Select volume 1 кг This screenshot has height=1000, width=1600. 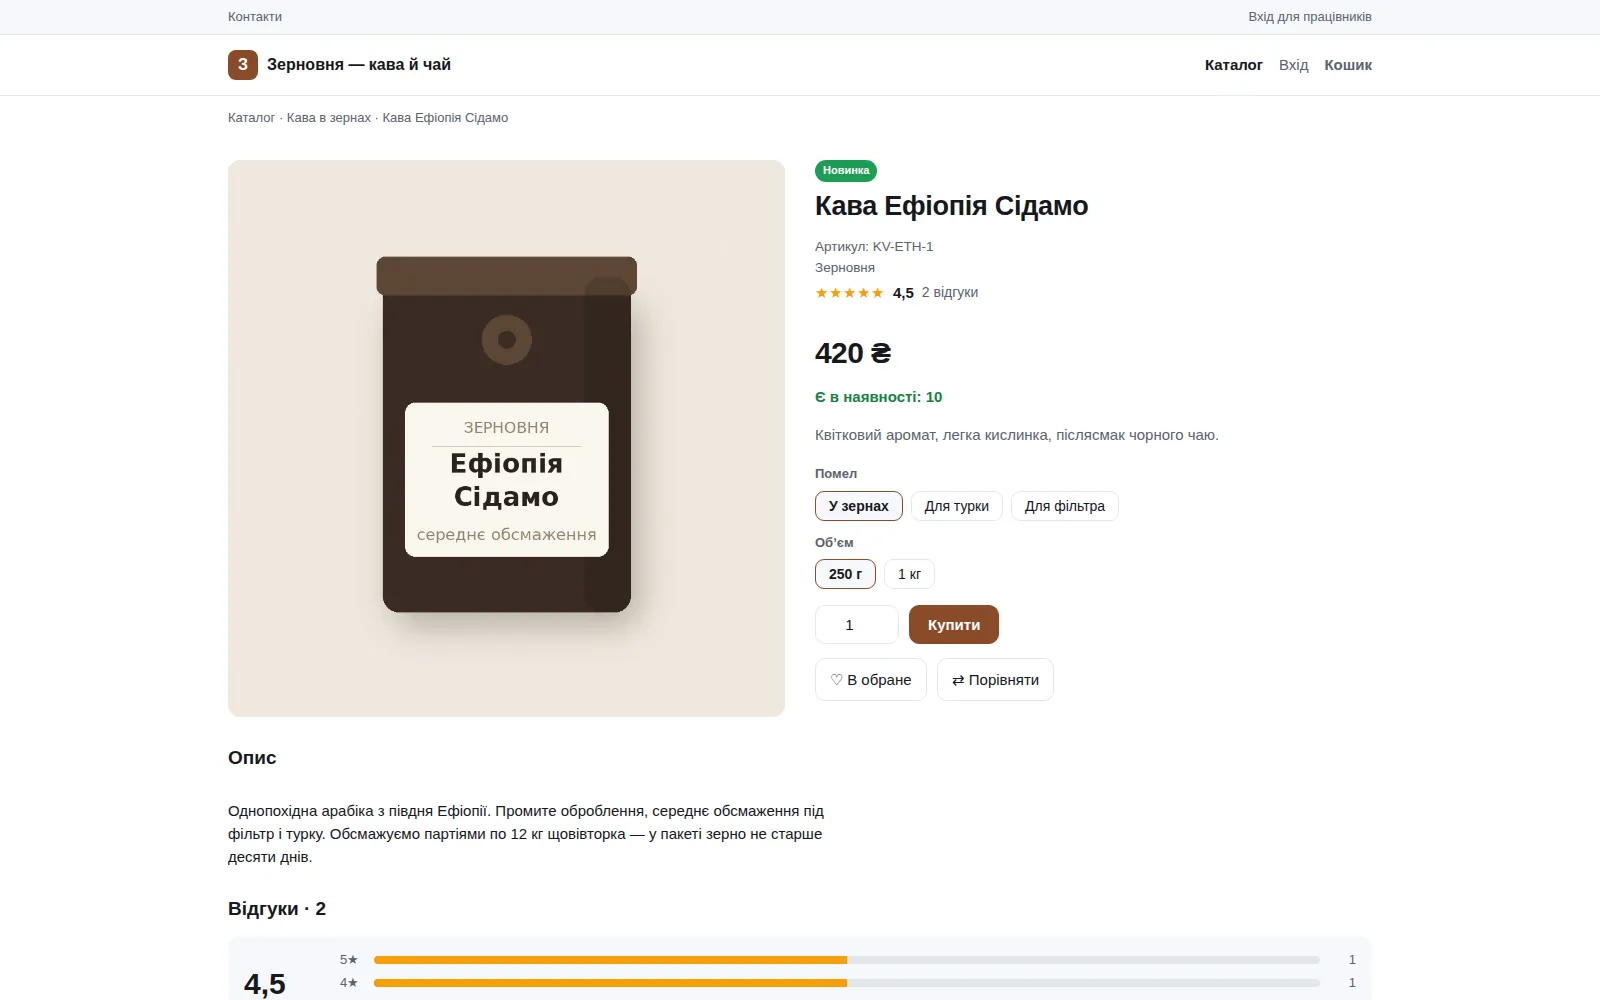909,574
